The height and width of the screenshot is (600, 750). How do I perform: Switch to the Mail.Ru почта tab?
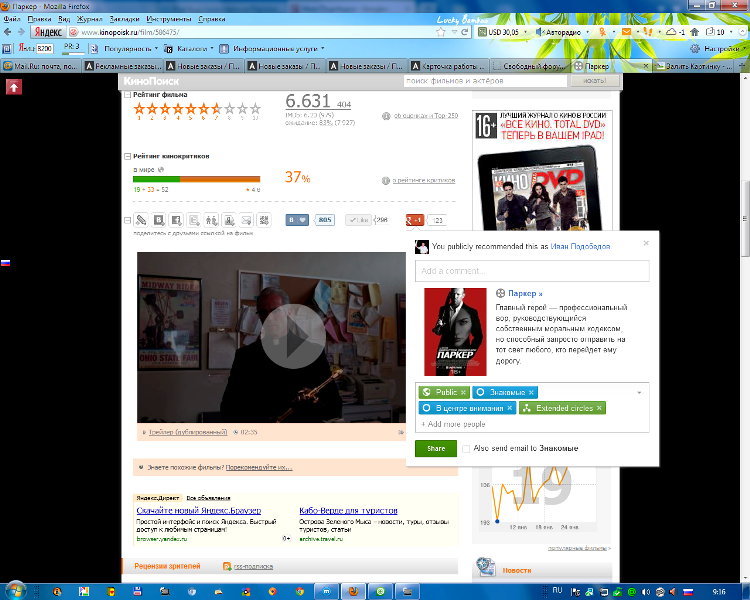pyautogui.click(x=42, y=66)
